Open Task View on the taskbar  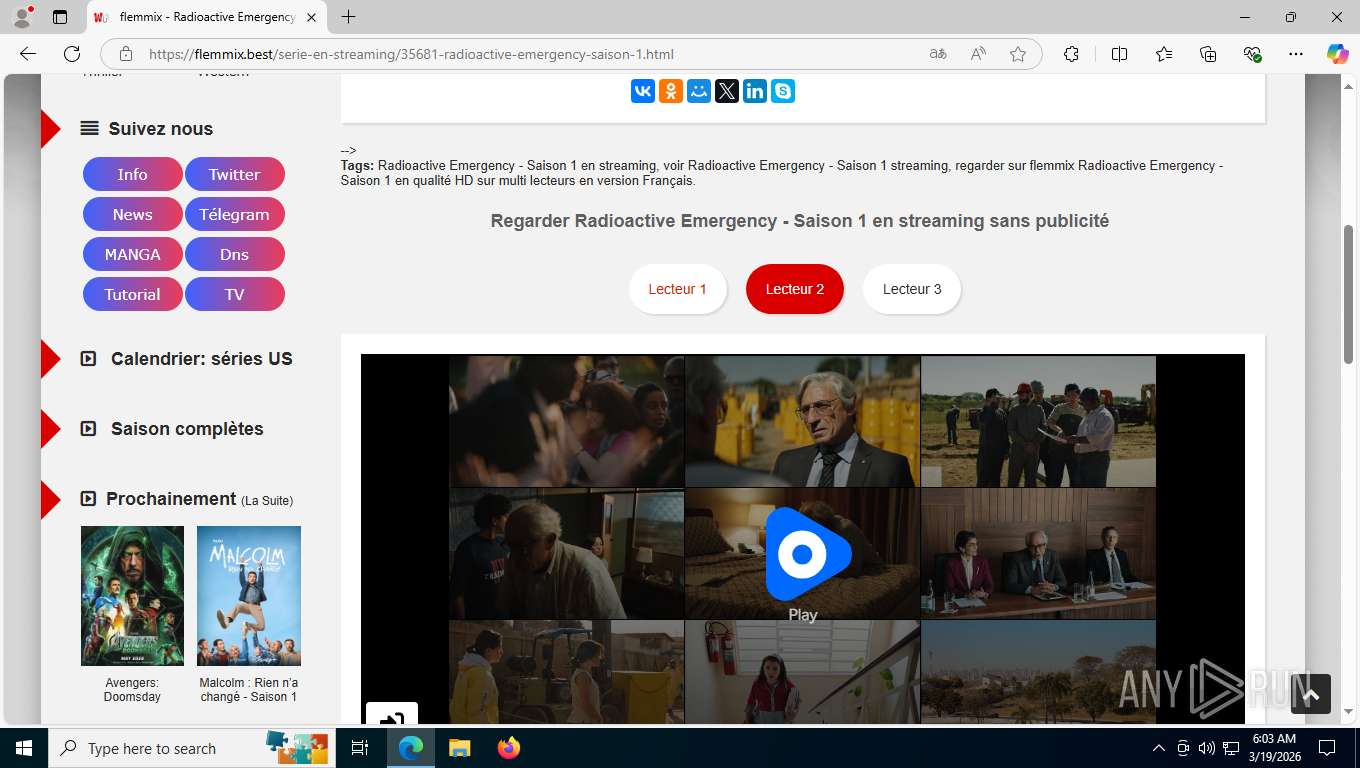click(360, 748)
